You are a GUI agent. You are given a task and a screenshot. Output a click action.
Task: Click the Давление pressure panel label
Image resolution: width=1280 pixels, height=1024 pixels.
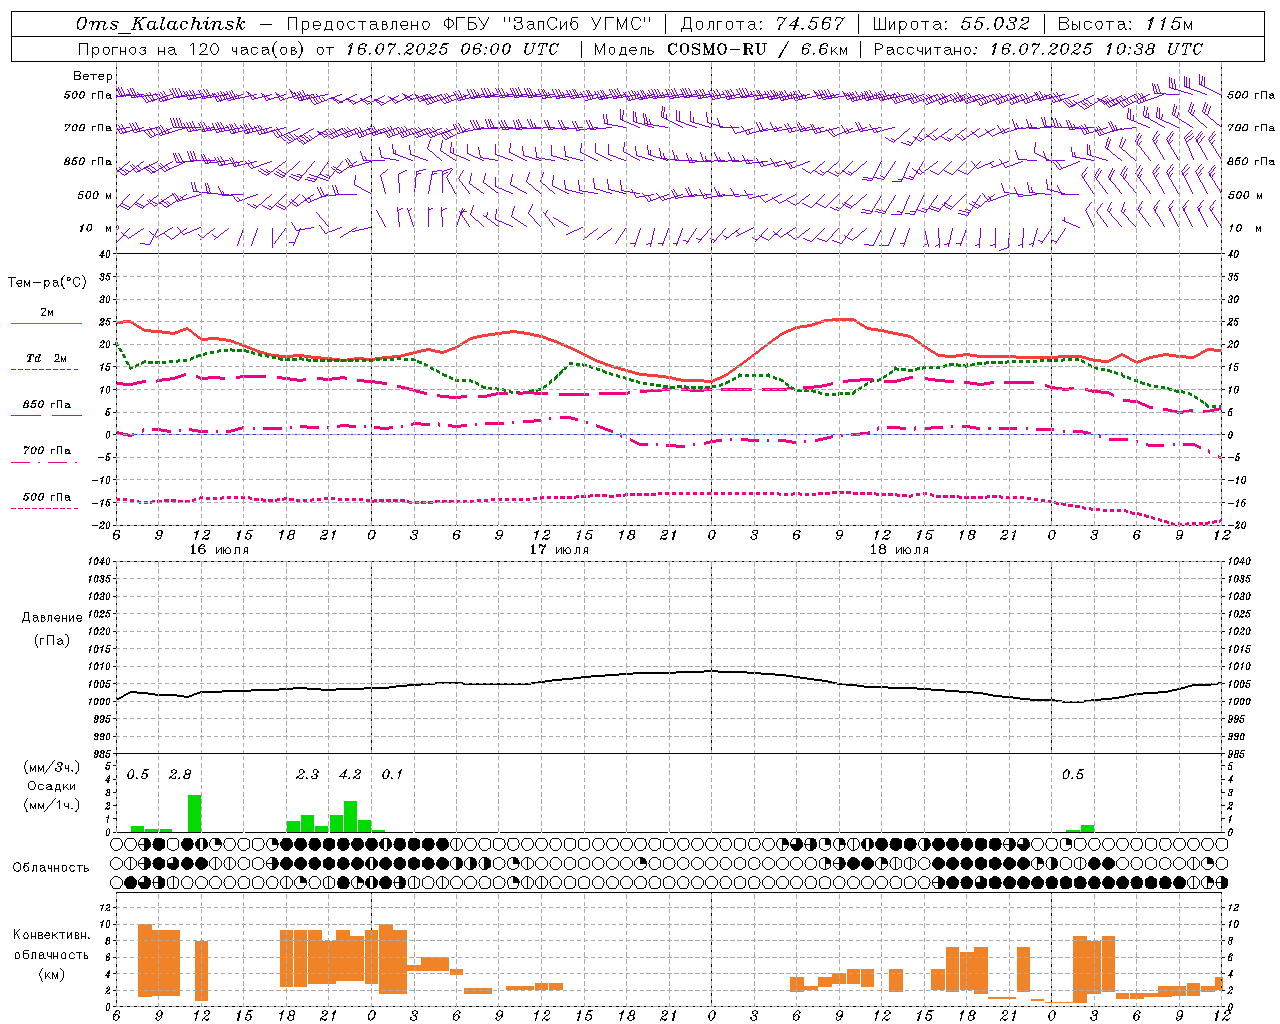coord(52,618)
